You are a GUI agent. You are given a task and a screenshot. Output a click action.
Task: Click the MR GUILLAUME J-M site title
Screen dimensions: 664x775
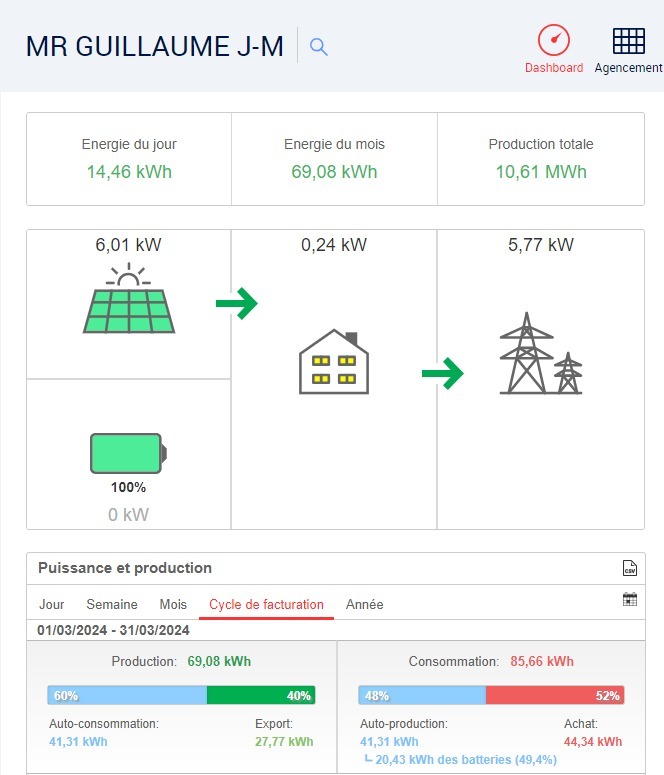click(x=154, y=46)
